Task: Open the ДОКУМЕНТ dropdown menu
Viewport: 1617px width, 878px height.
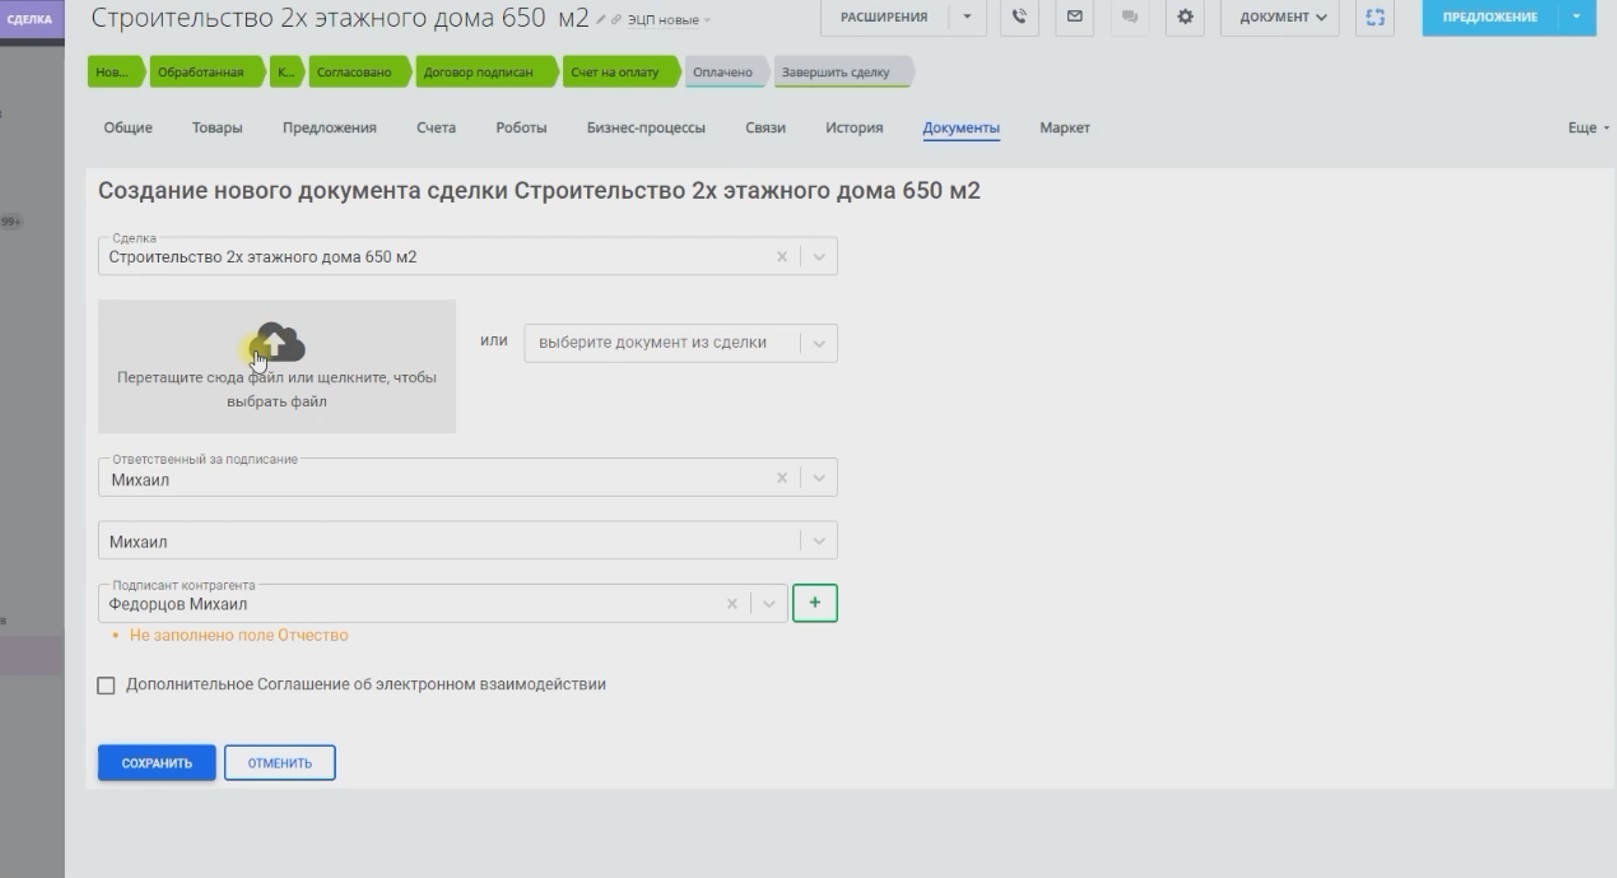Action: tap(1280, 17)
